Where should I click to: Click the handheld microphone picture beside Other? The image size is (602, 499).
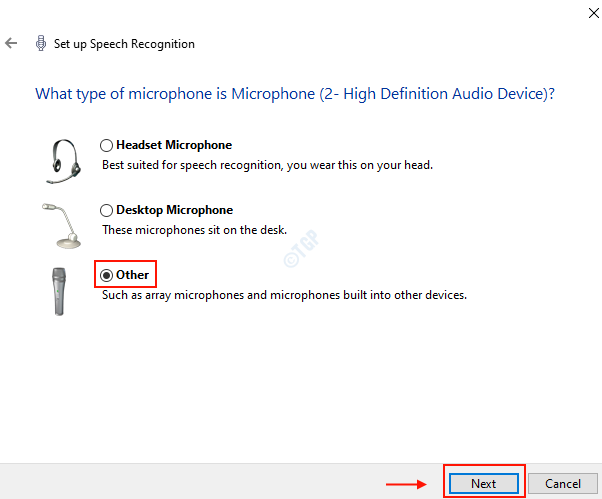click(x=59, y=291)
